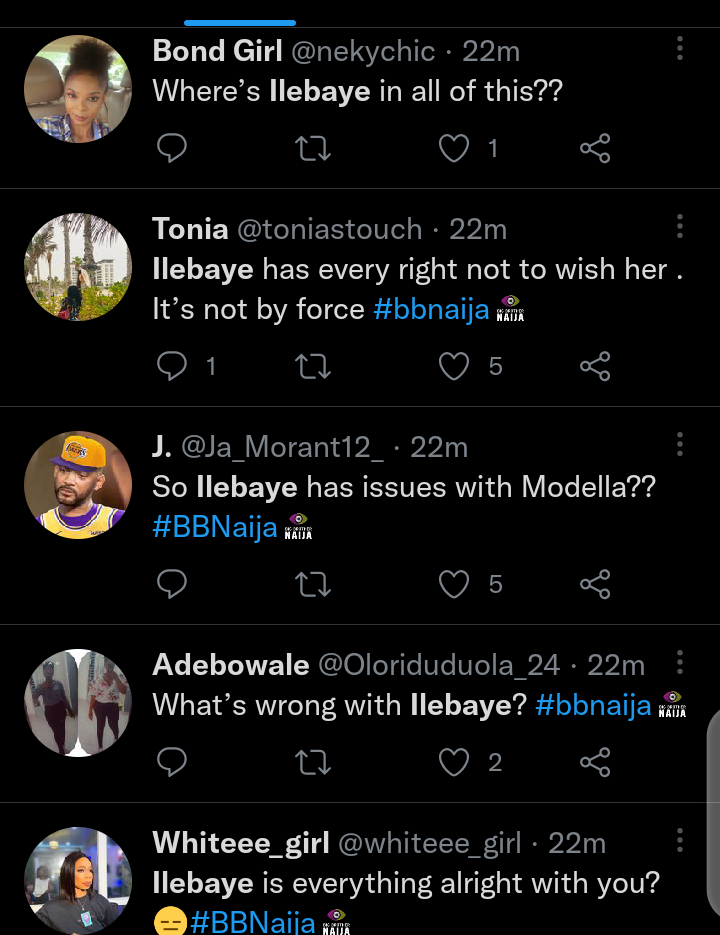Share J.'s tweet about Modella

[x=595, y=584]
